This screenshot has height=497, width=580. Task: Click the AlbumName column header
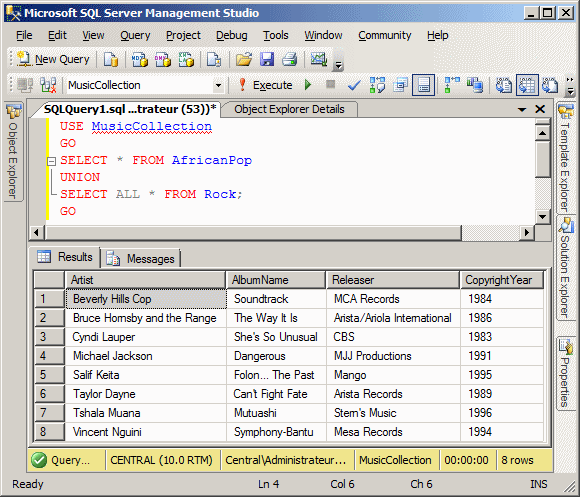click(x=276, y=280)
